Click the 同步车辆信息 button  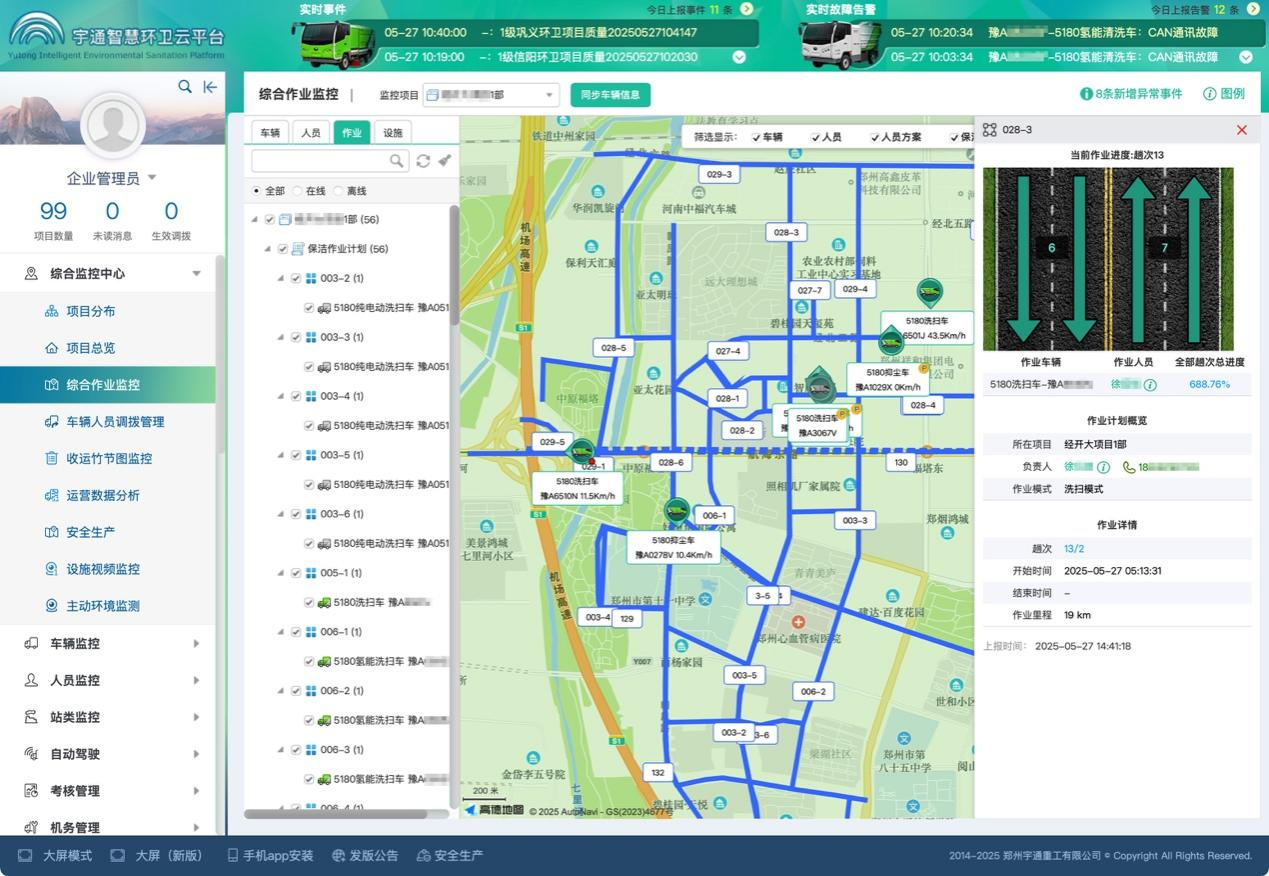[x=610, y=95]
